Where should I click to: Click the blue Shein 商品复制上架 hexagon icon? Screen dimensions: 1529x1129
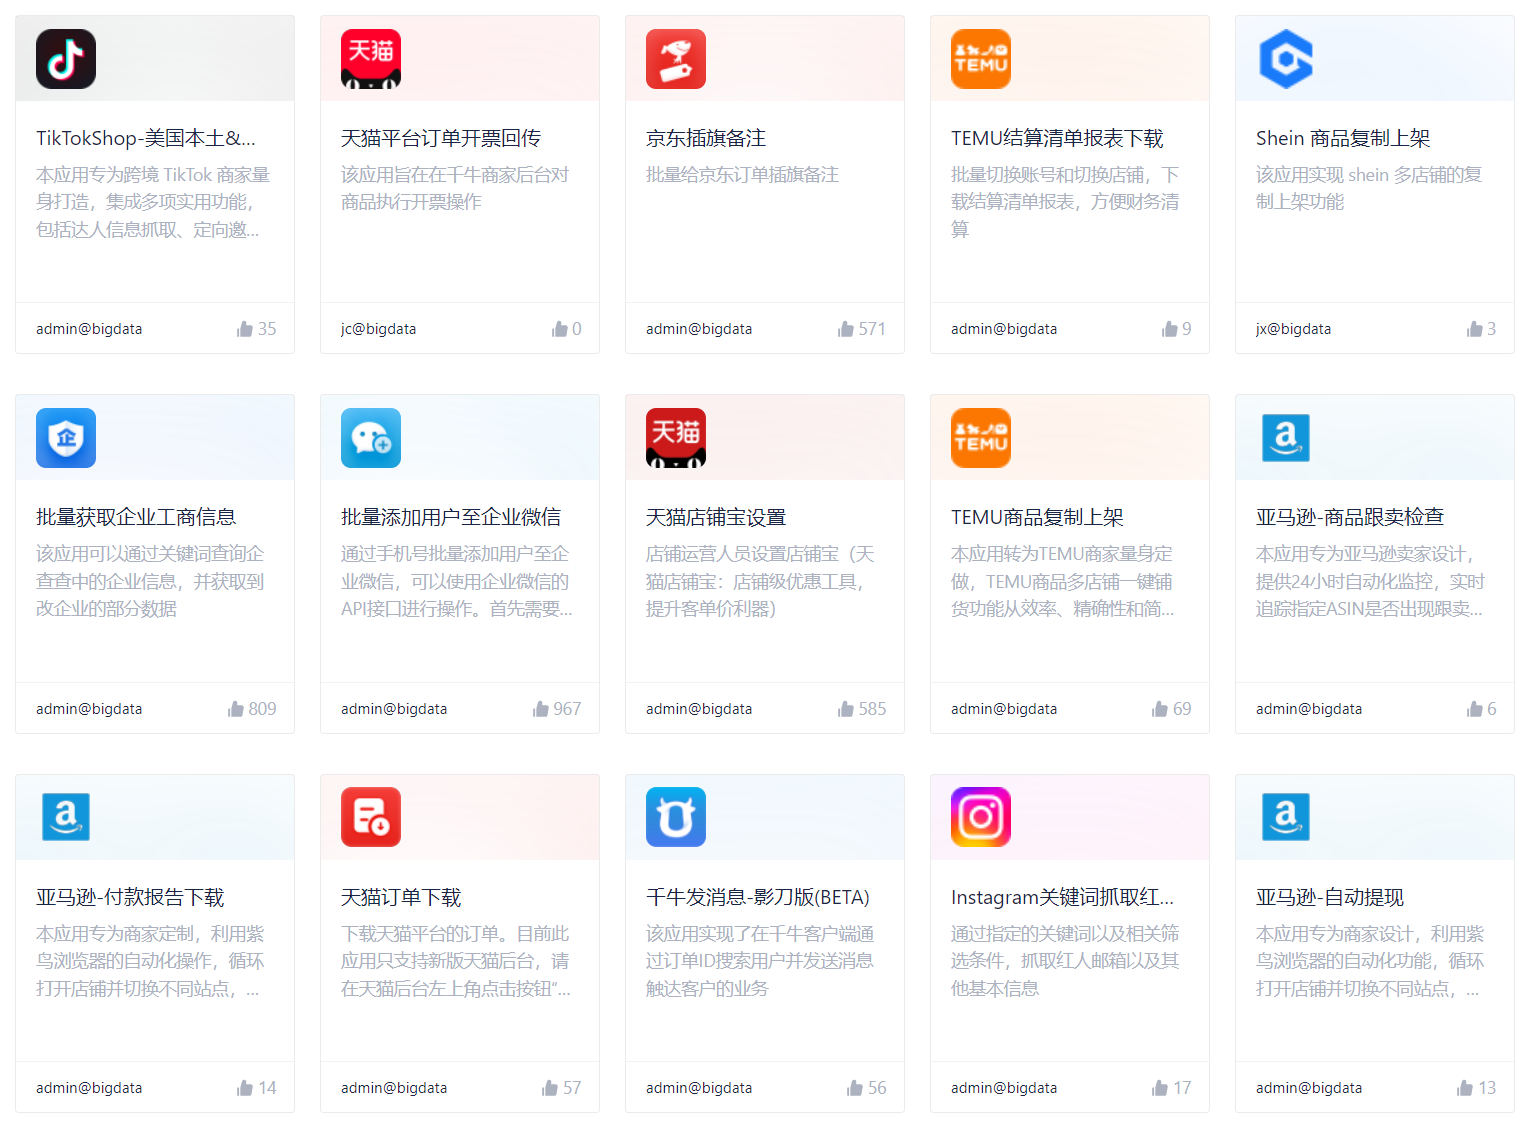(x=1286, y=59)
